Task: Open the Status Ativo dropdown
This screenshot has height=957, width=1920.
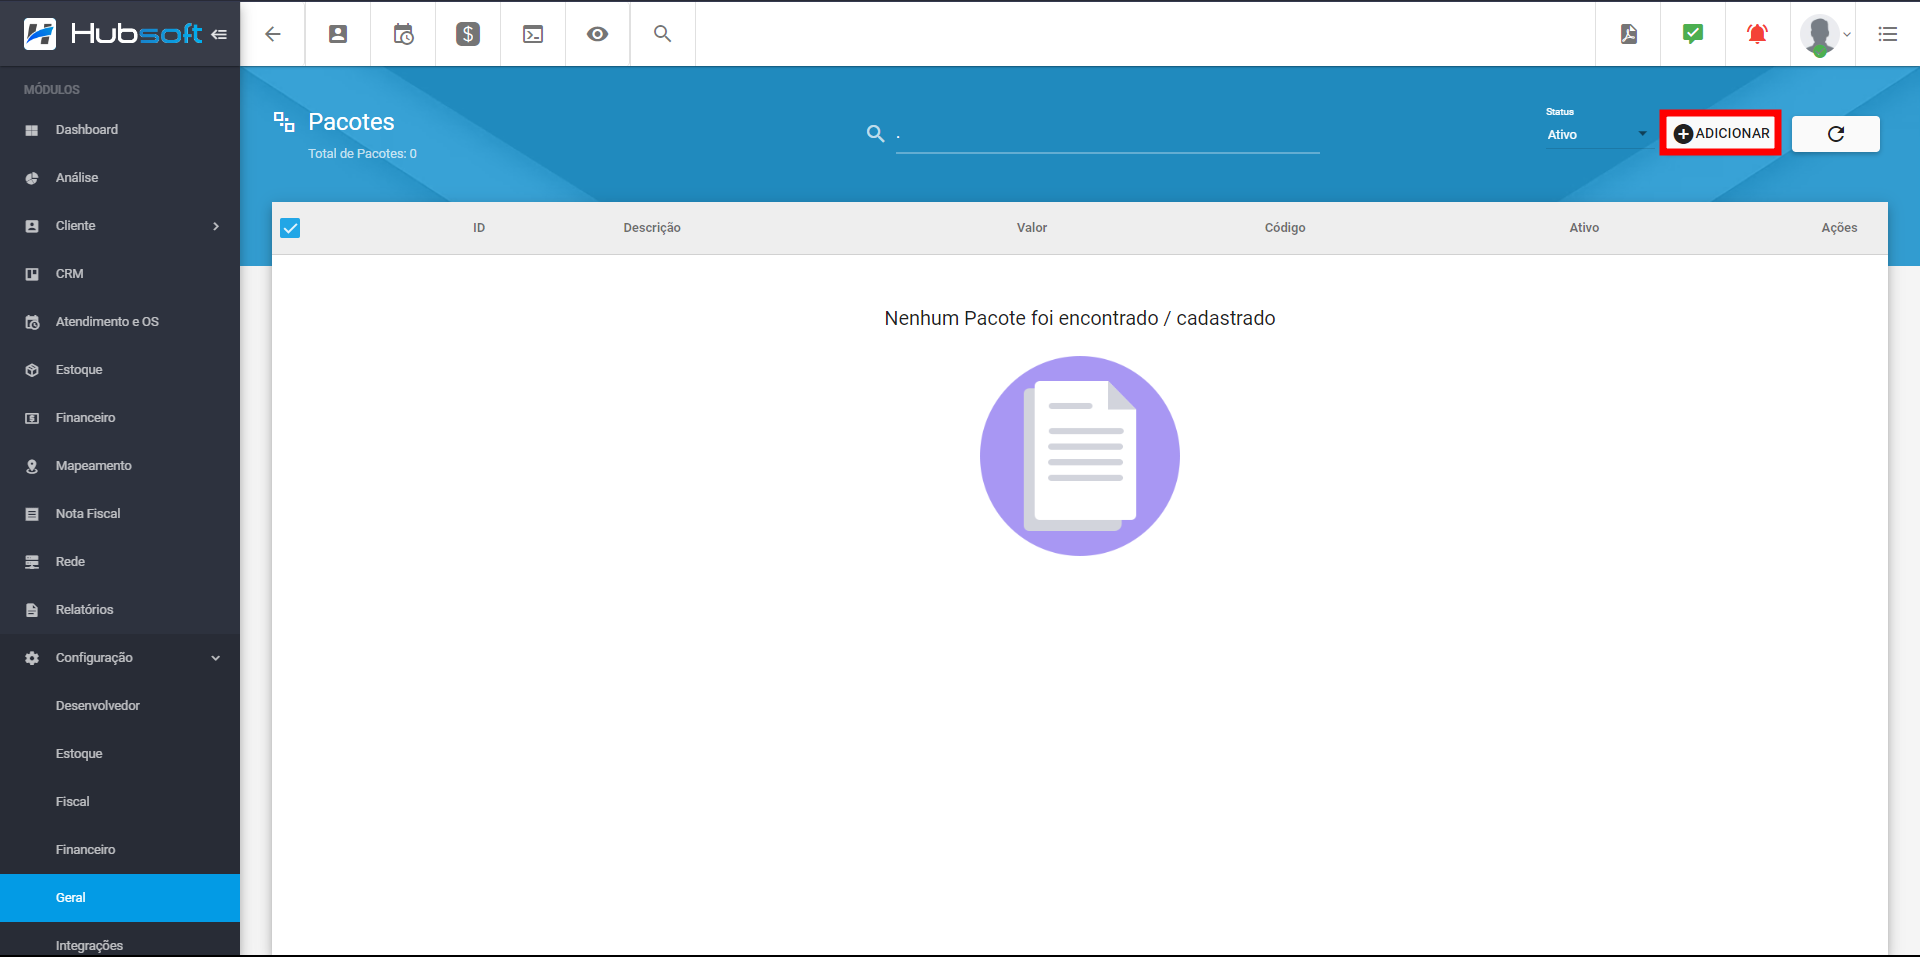Action: (x=1597, y=134)
